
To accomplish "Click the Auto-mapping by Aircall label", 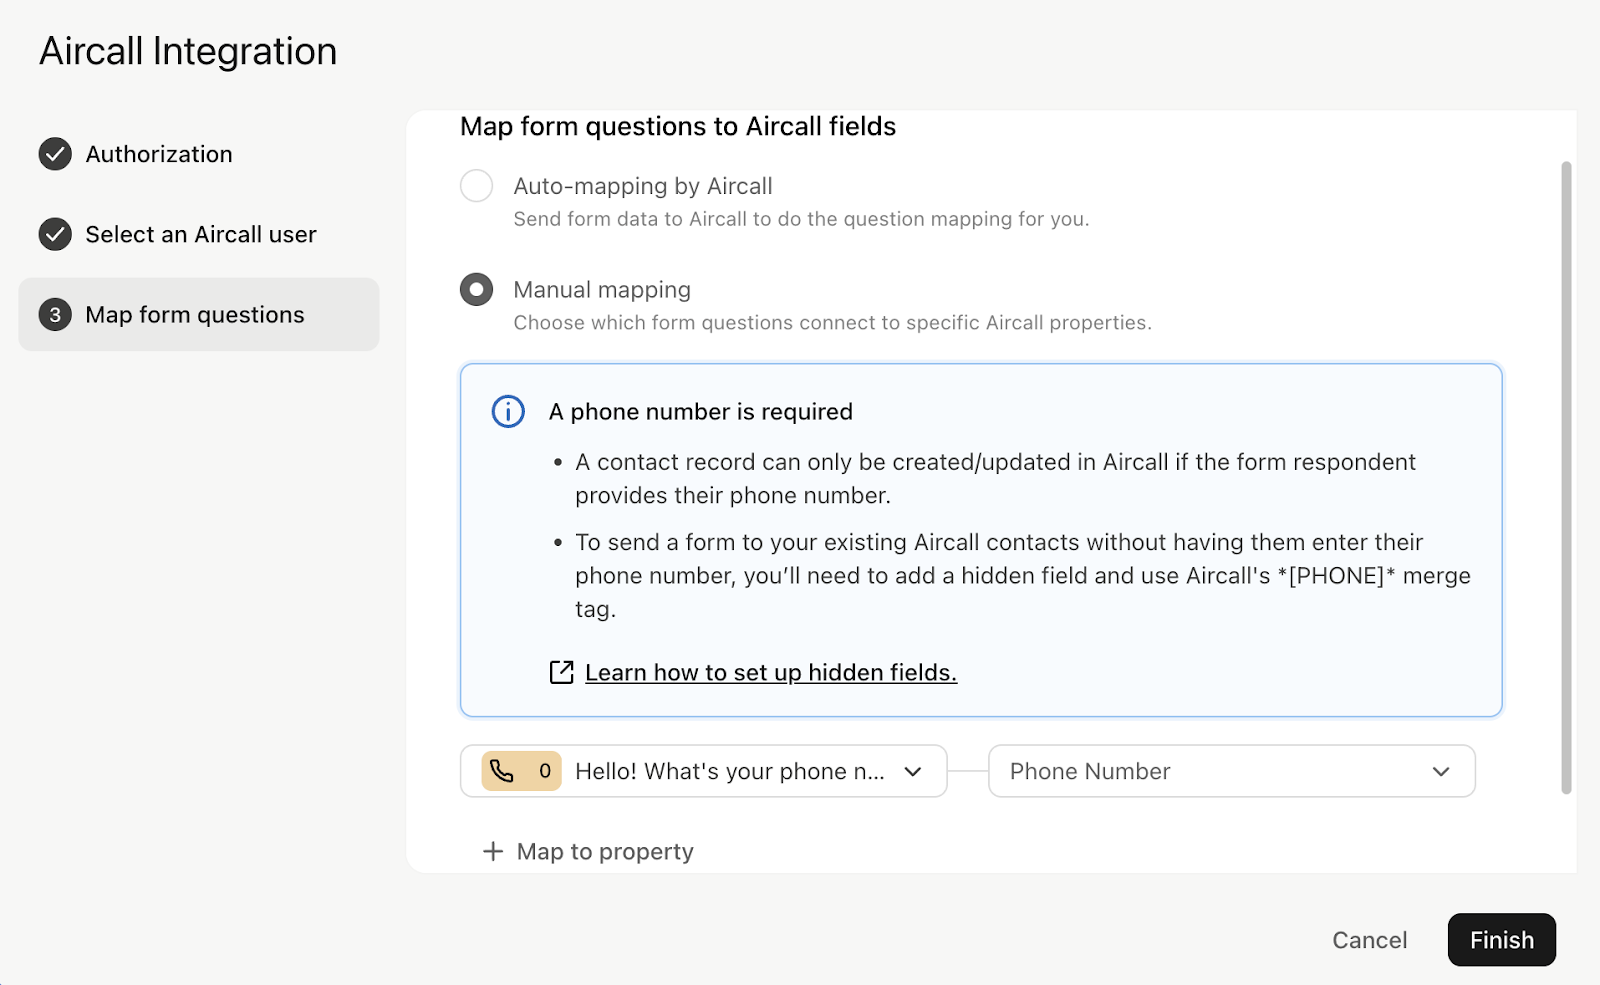I will point(643,186).
